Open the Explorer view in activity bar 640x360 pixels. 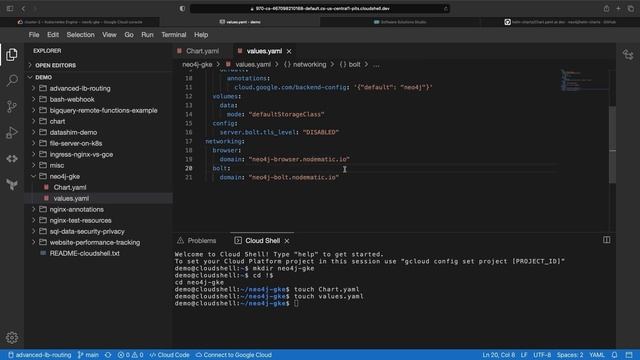coord(12,54)
